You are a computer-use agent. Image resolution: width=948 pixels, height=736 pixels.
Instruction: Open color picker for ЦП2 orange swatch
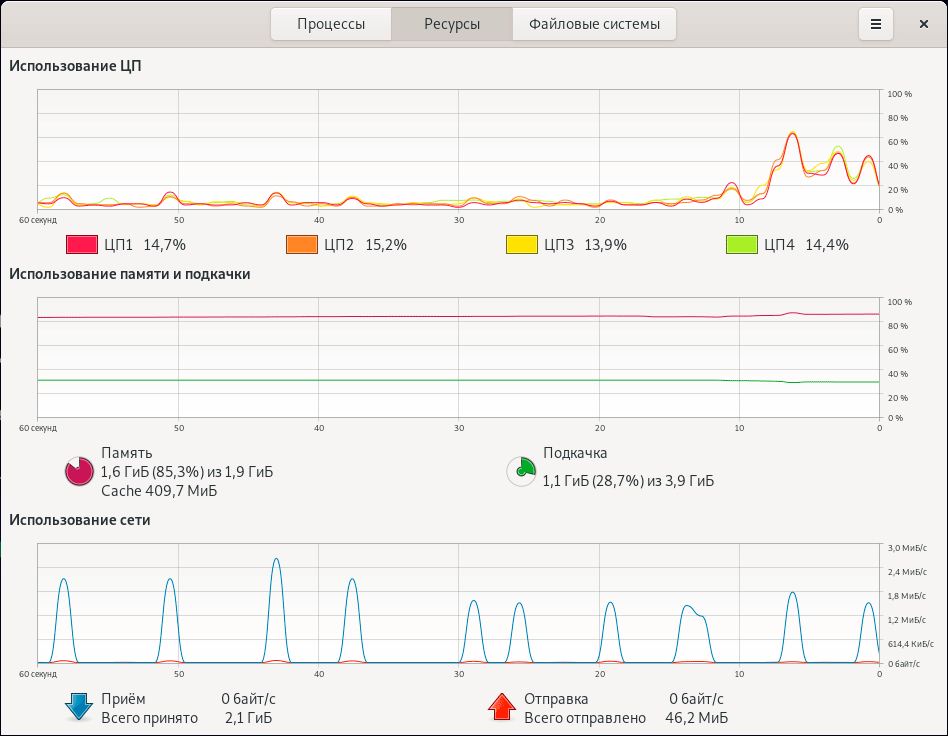tap(302, 245)
